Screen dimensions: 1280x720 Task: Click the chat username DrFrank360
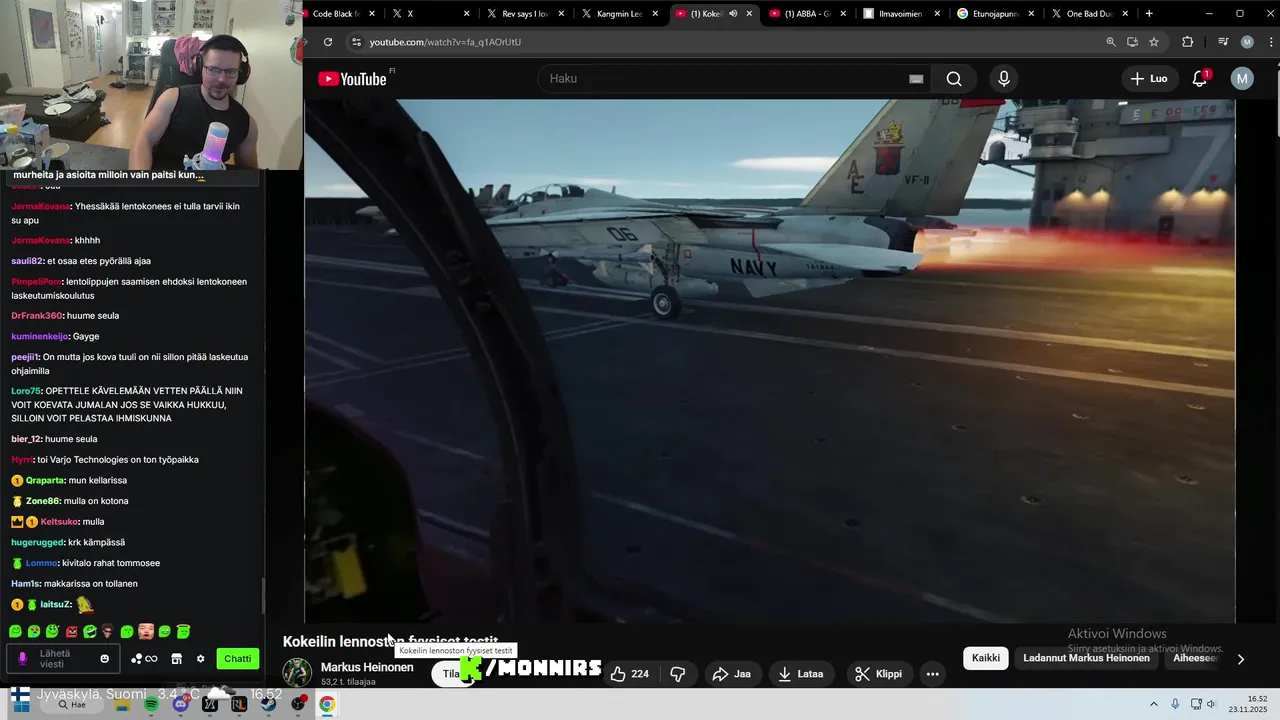[37, 316]
